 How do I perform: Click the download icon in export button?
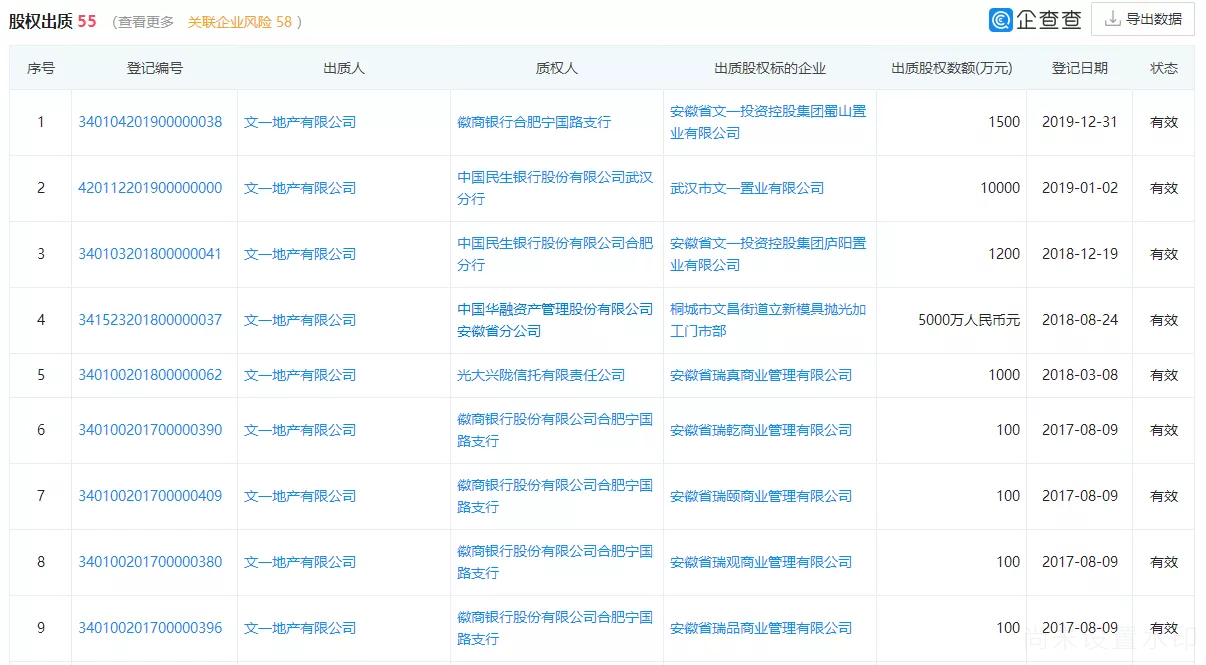click(x=1112, y=19)
